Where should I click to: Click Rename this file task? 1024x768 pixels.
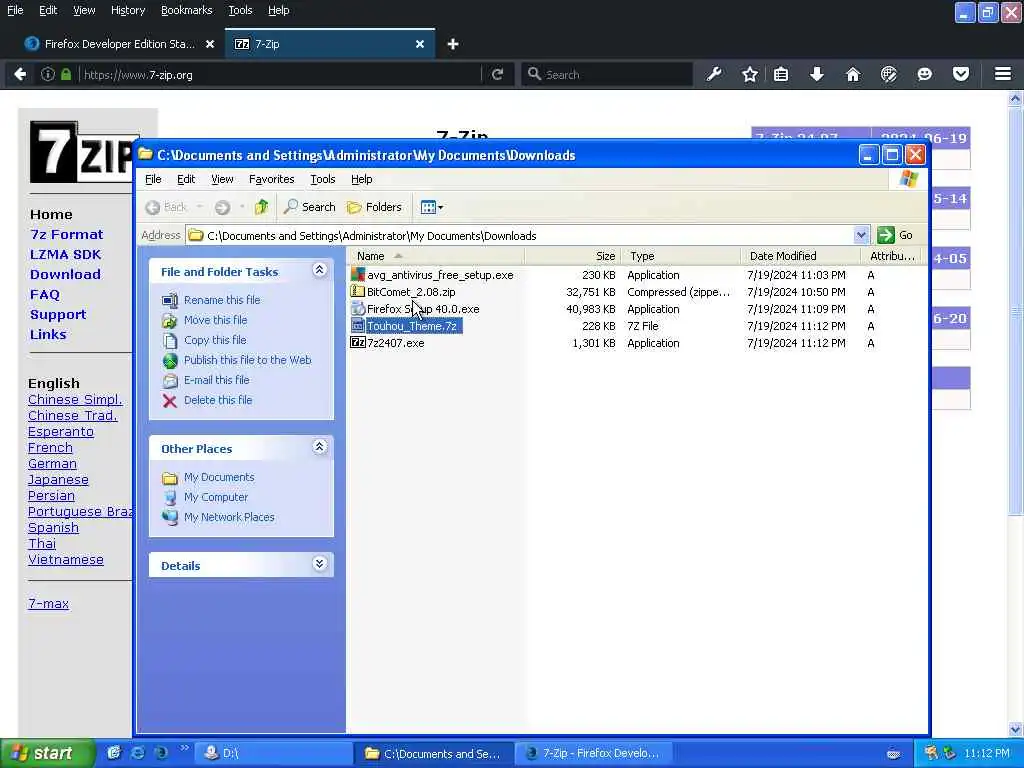(222, 300)
